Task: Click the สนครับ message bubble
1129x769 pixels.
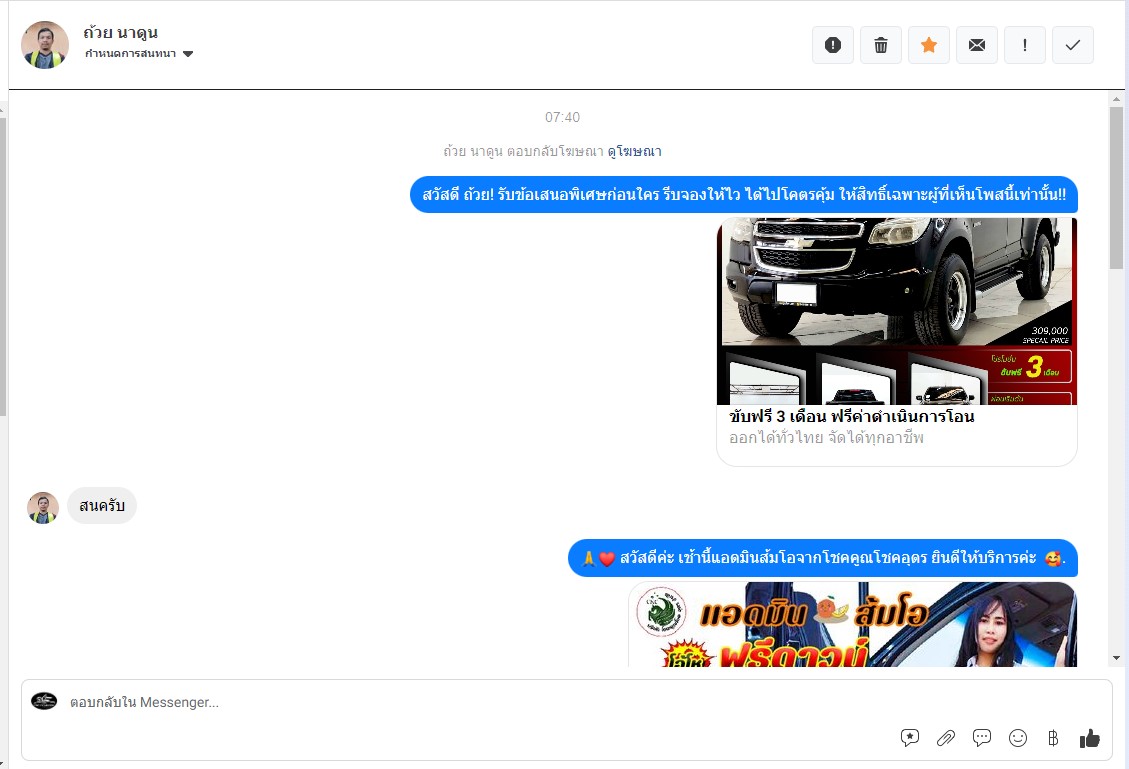Action: pos(102,505)
